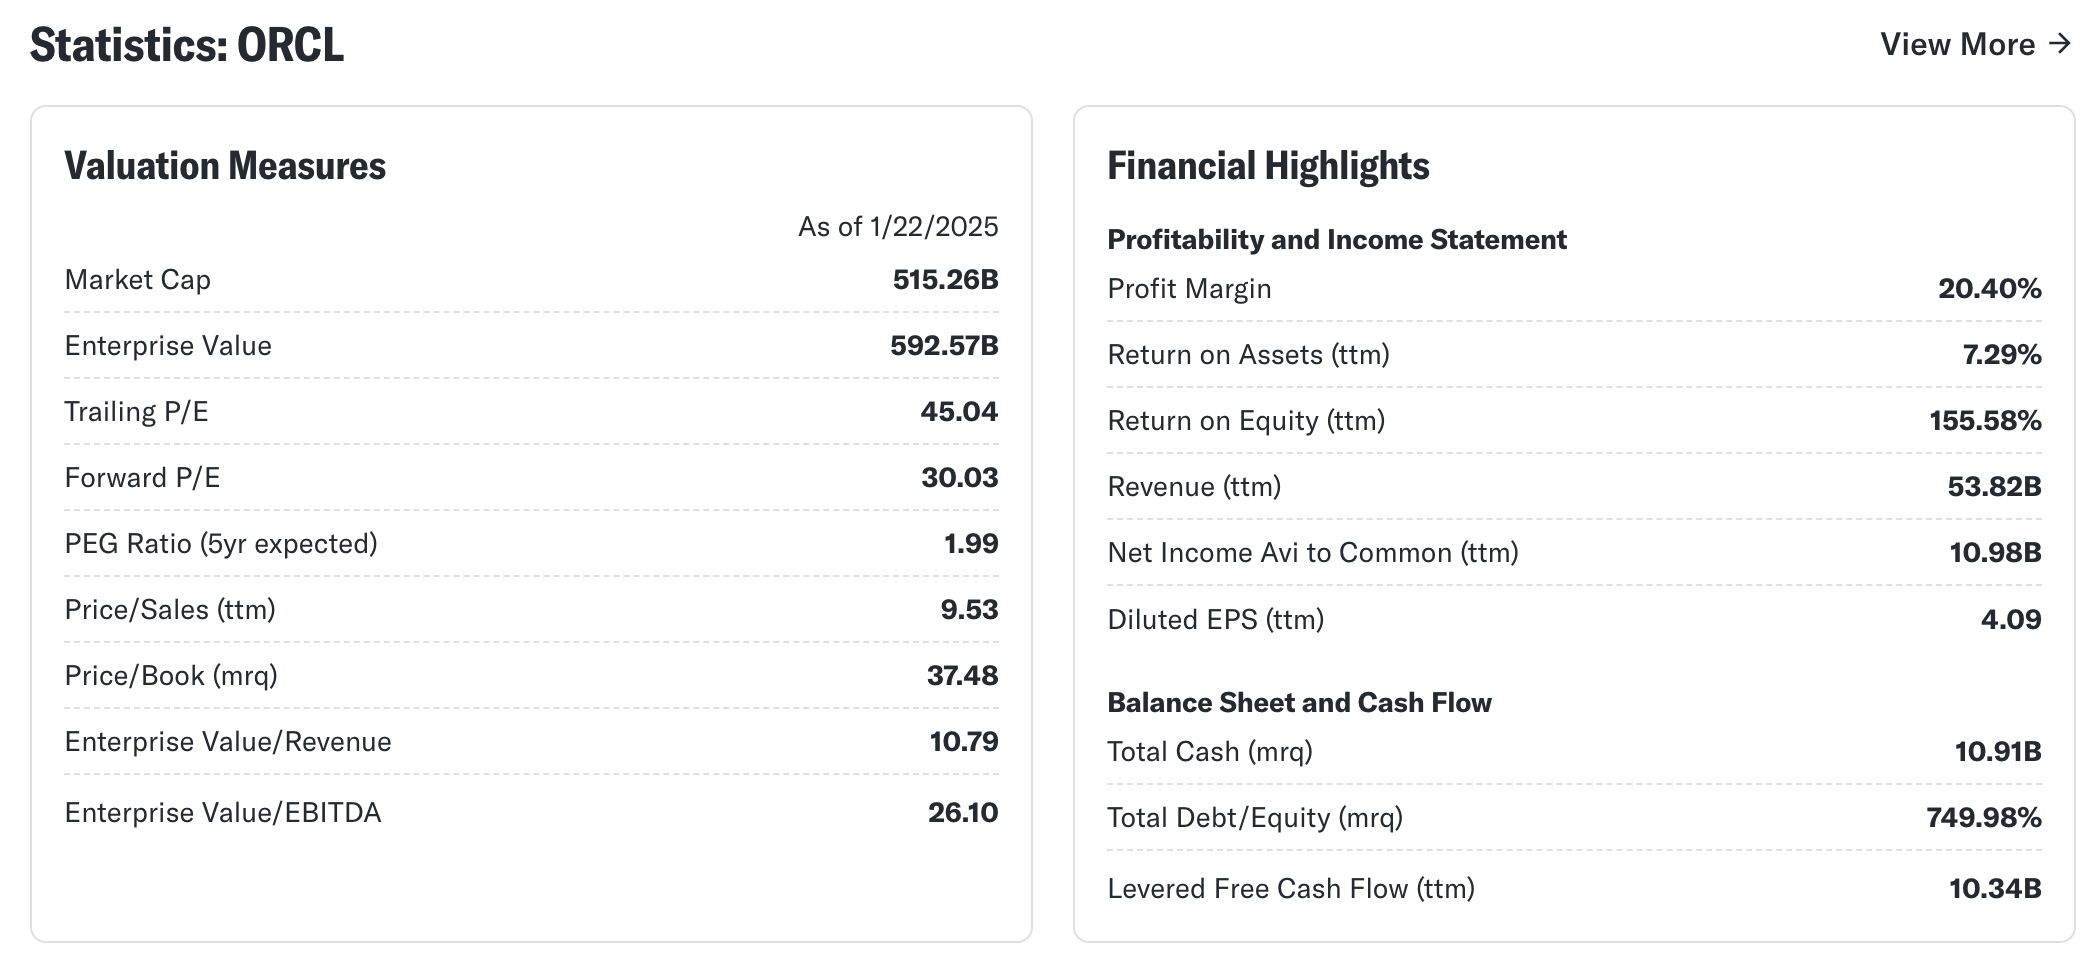
Task: Click the Price/Sales (ttm) label
Action: [170, 610]
